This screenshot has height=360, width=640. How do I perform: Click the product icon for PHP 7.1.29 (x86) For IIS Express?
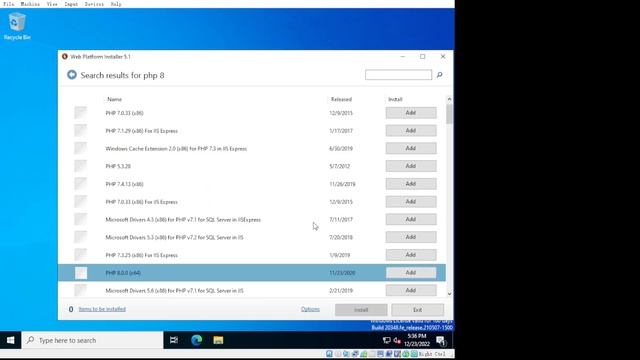[81, 131]
